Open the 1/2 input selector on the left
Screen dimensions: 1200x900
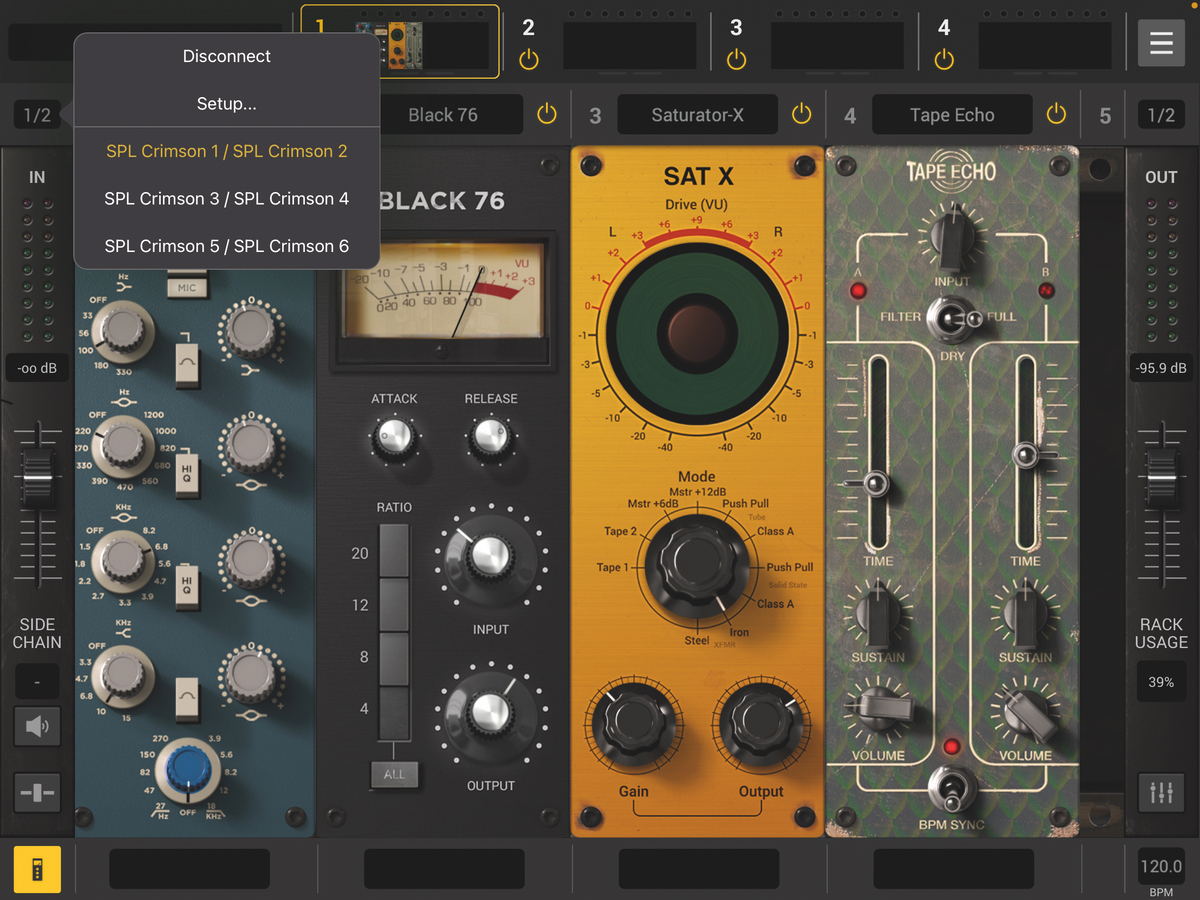pyautogui.click(x=37, y=115)
